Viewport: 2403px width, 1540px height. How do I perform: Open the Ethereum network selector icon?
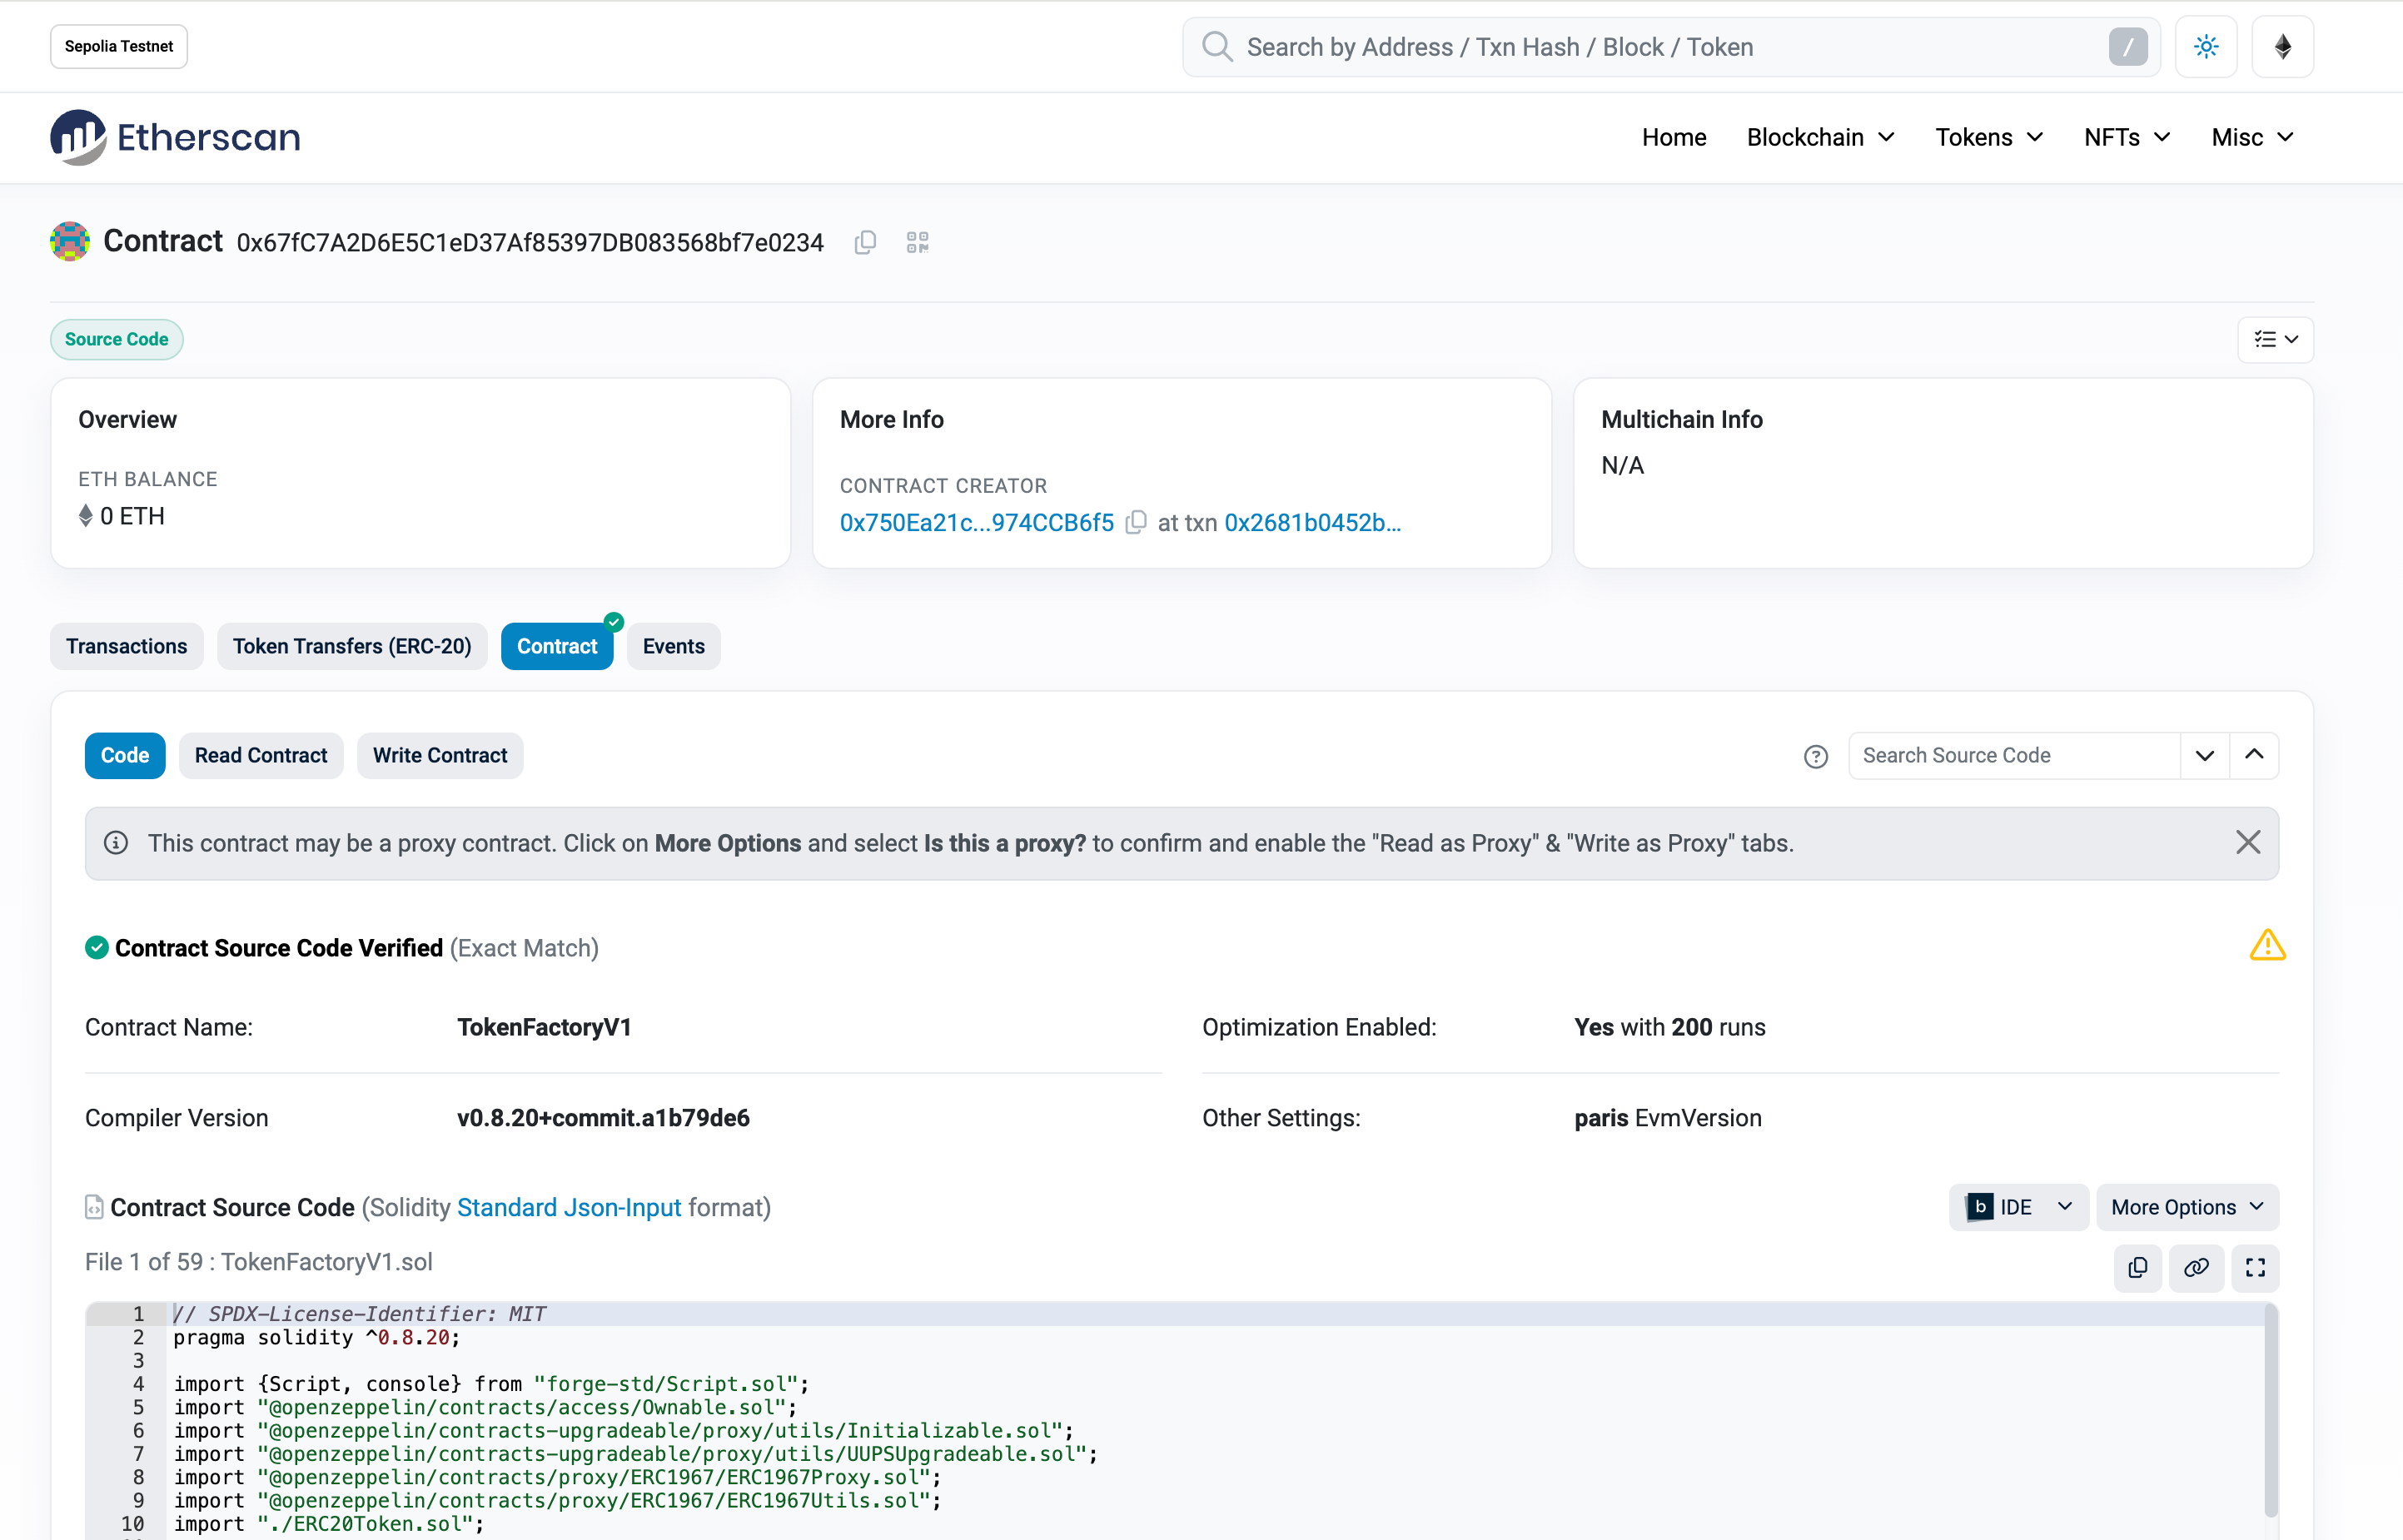point(2282,47)
